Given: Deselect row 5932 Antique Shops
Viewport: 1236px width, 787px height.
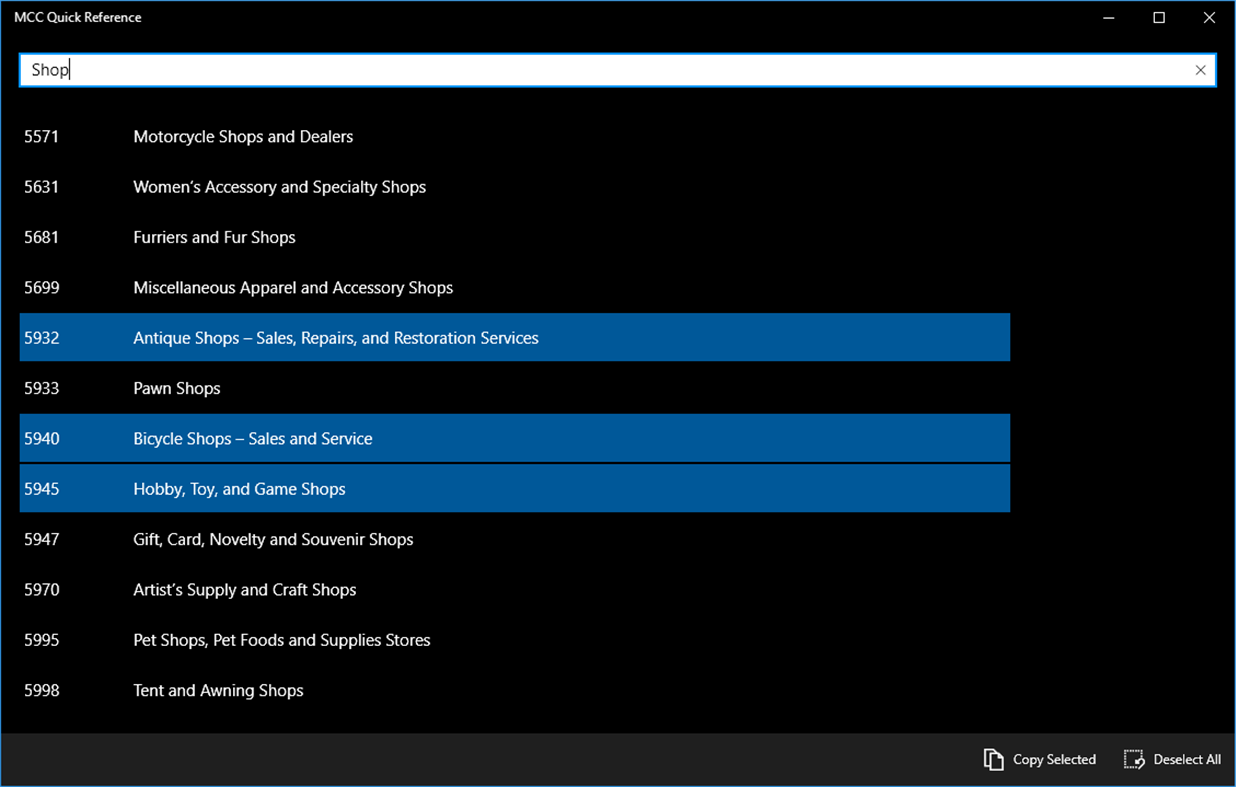Looking at the screenshot, I should (x=400, y=337).
